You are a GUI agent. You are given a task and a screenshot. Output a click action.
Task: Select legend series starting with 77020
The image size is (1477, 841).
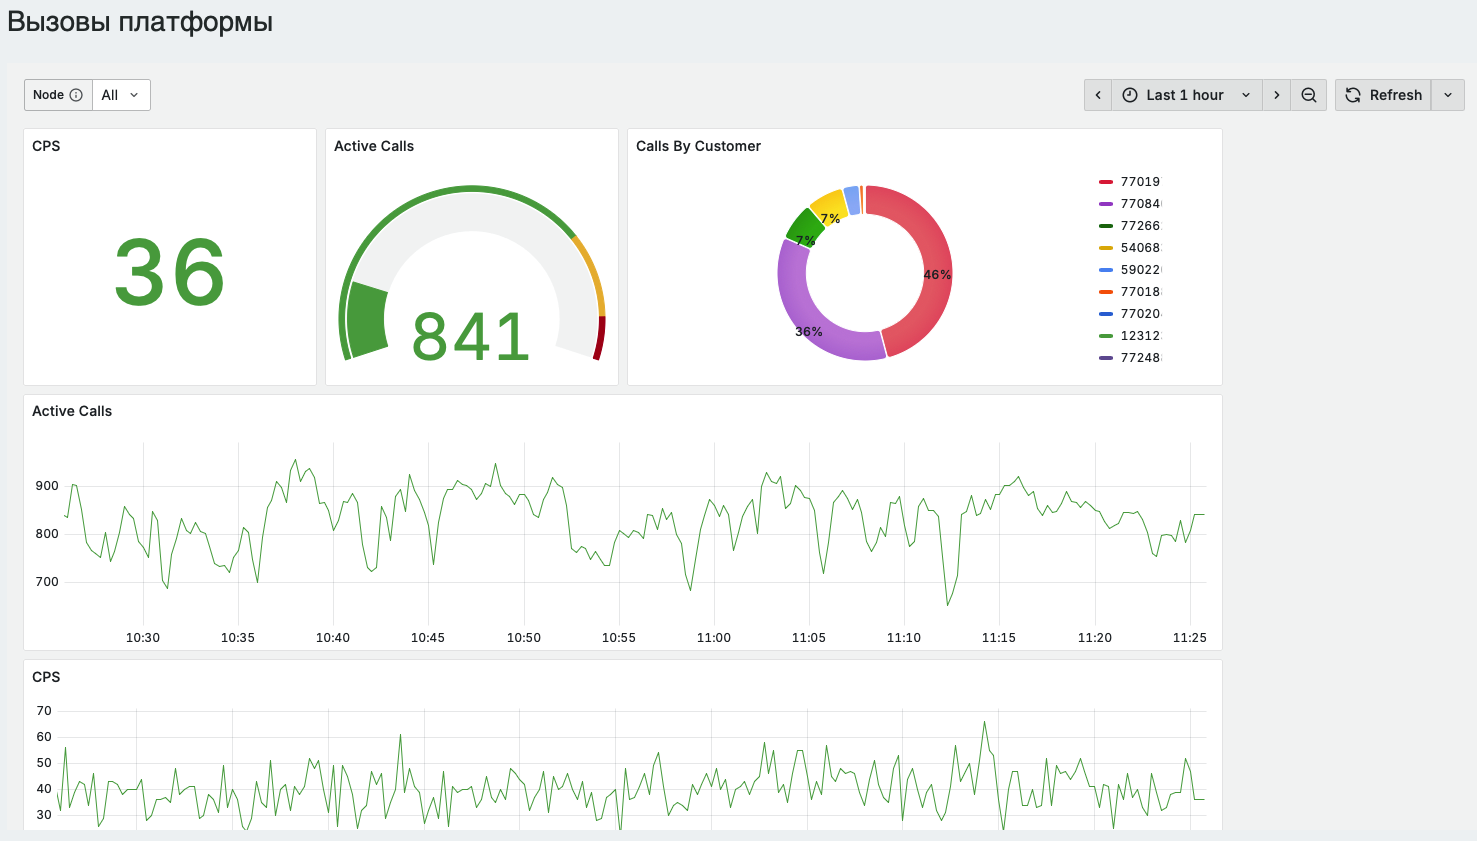pos(1140,314)
